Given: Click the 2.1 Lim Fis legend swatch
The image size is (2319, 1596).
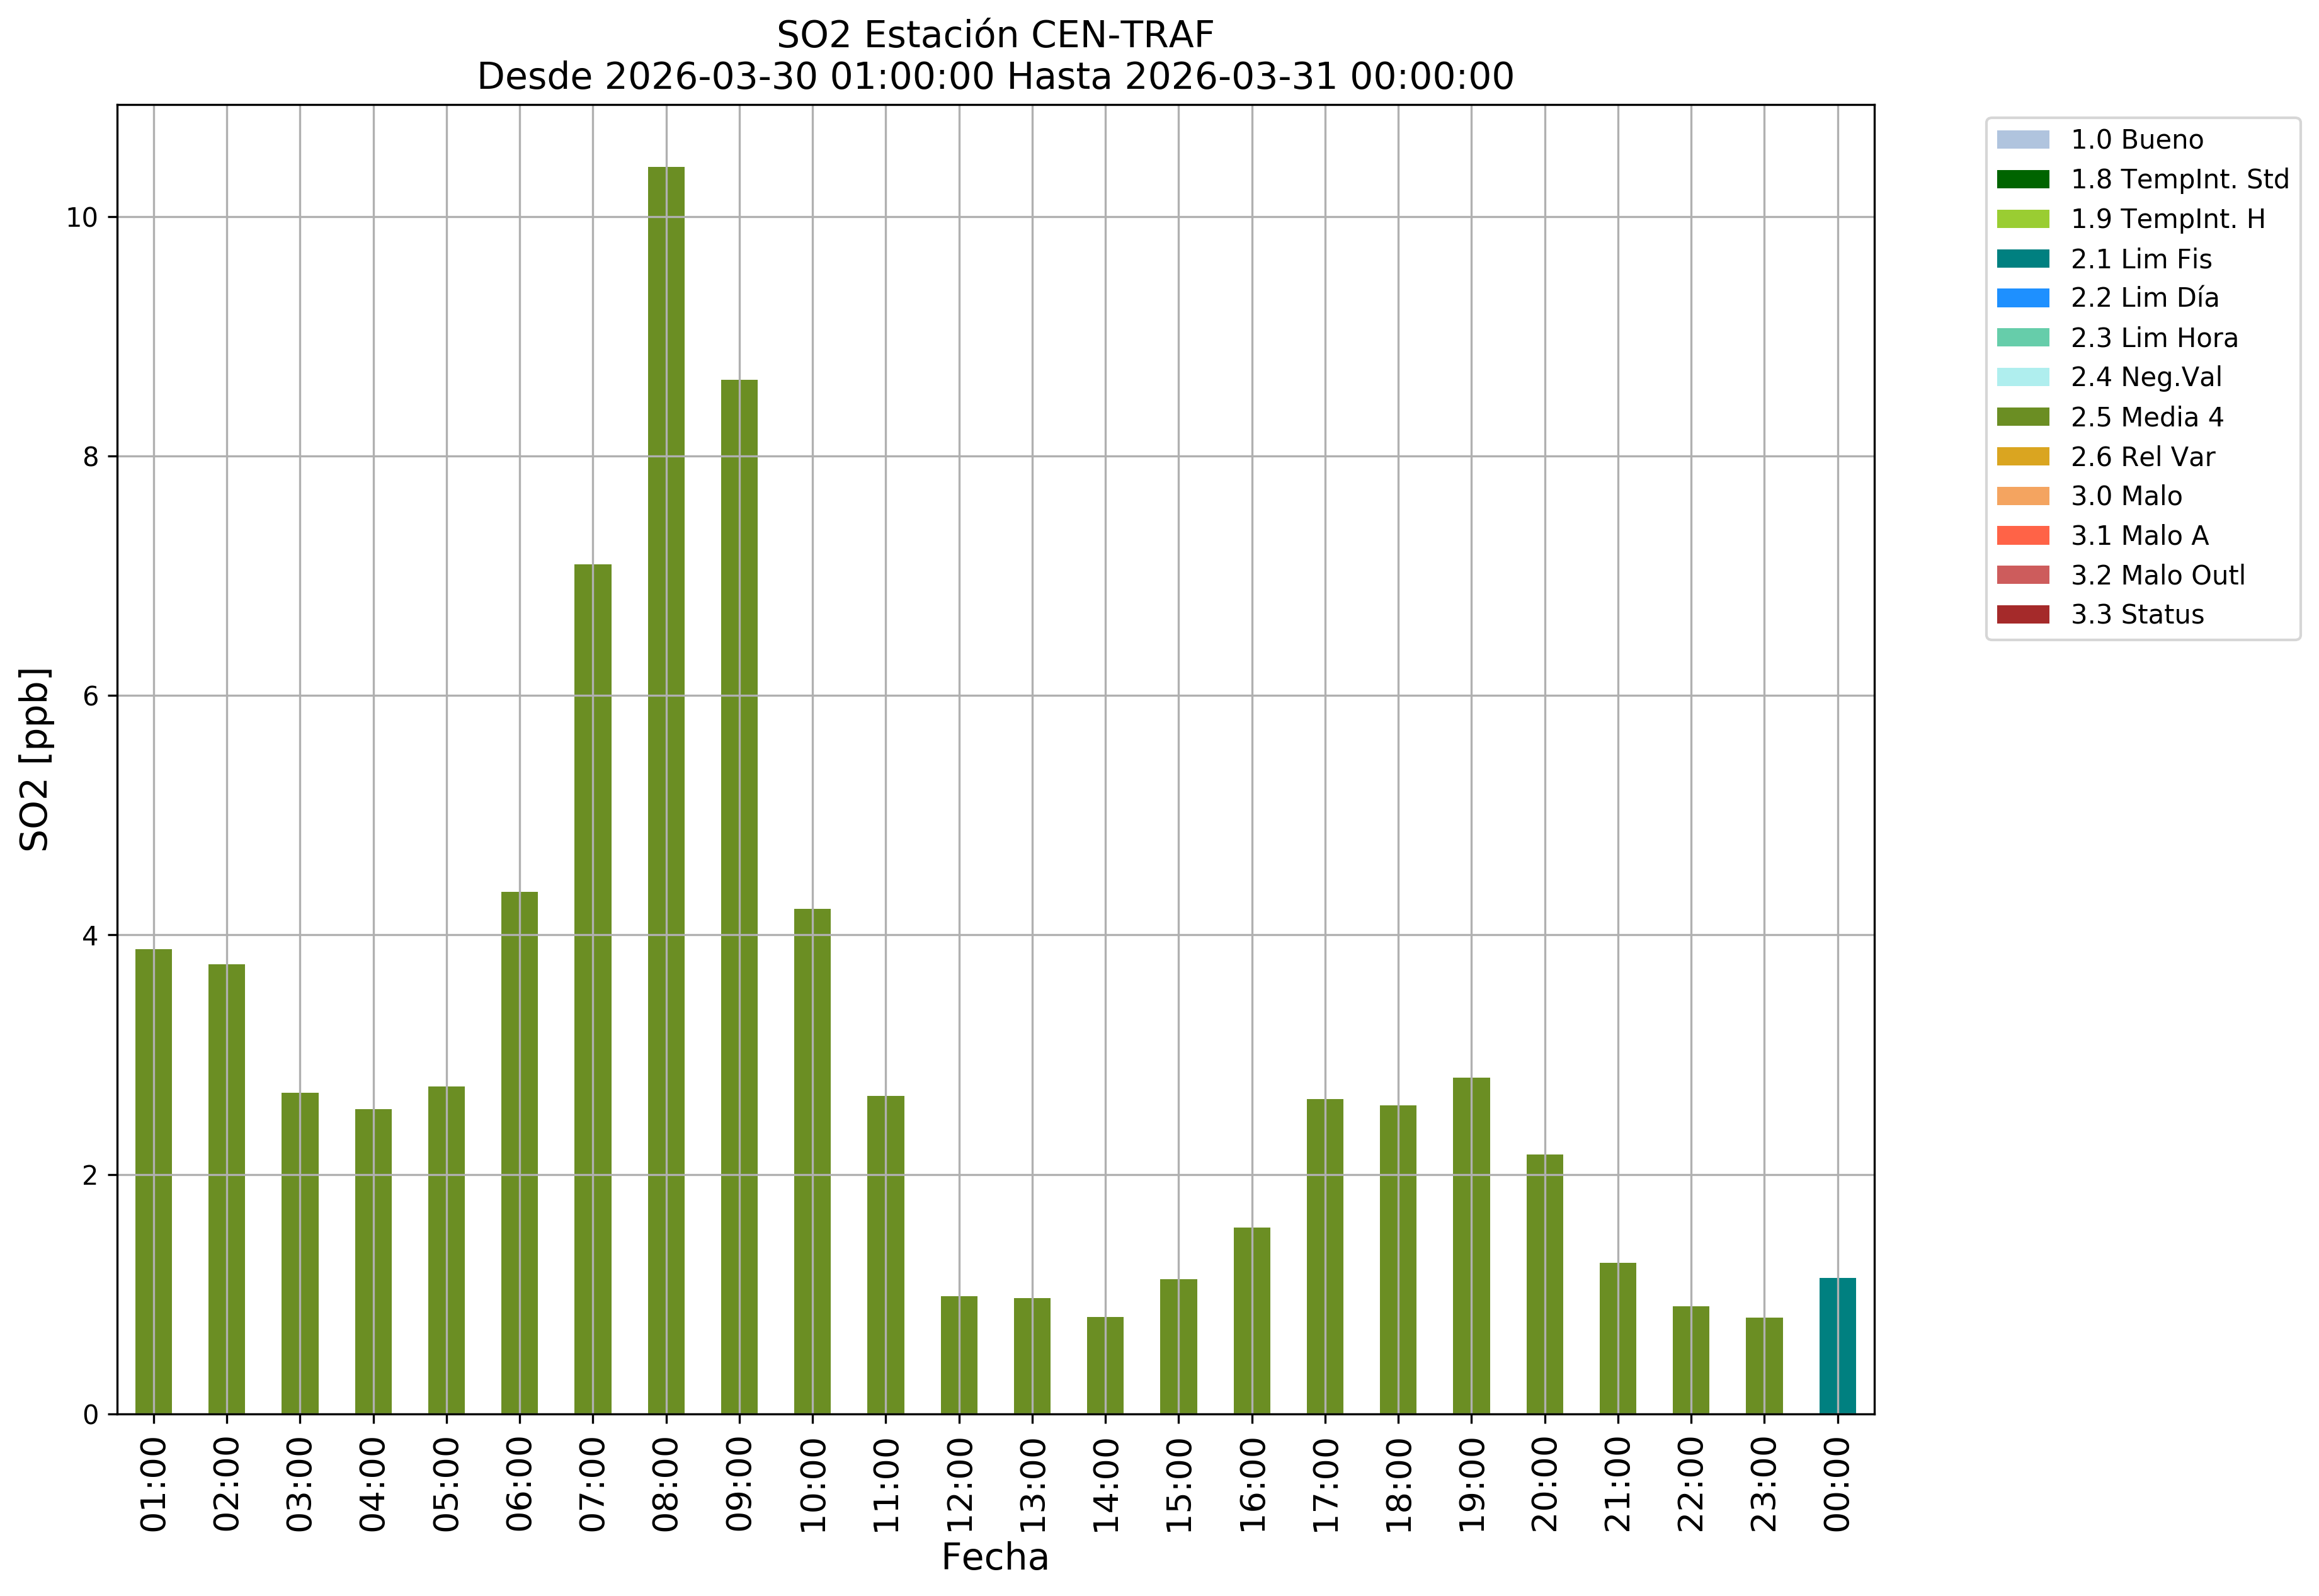Looking at the screenshot, I should tap(2022, 259).
